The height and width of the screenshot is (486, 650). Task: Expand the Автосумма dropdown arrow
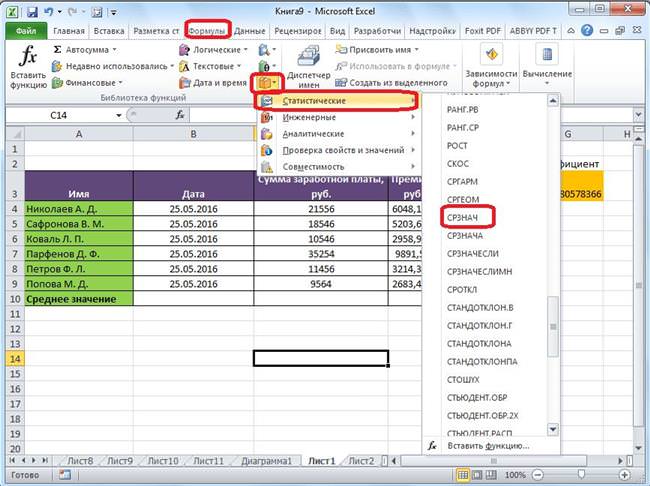(x=115, y=50)
